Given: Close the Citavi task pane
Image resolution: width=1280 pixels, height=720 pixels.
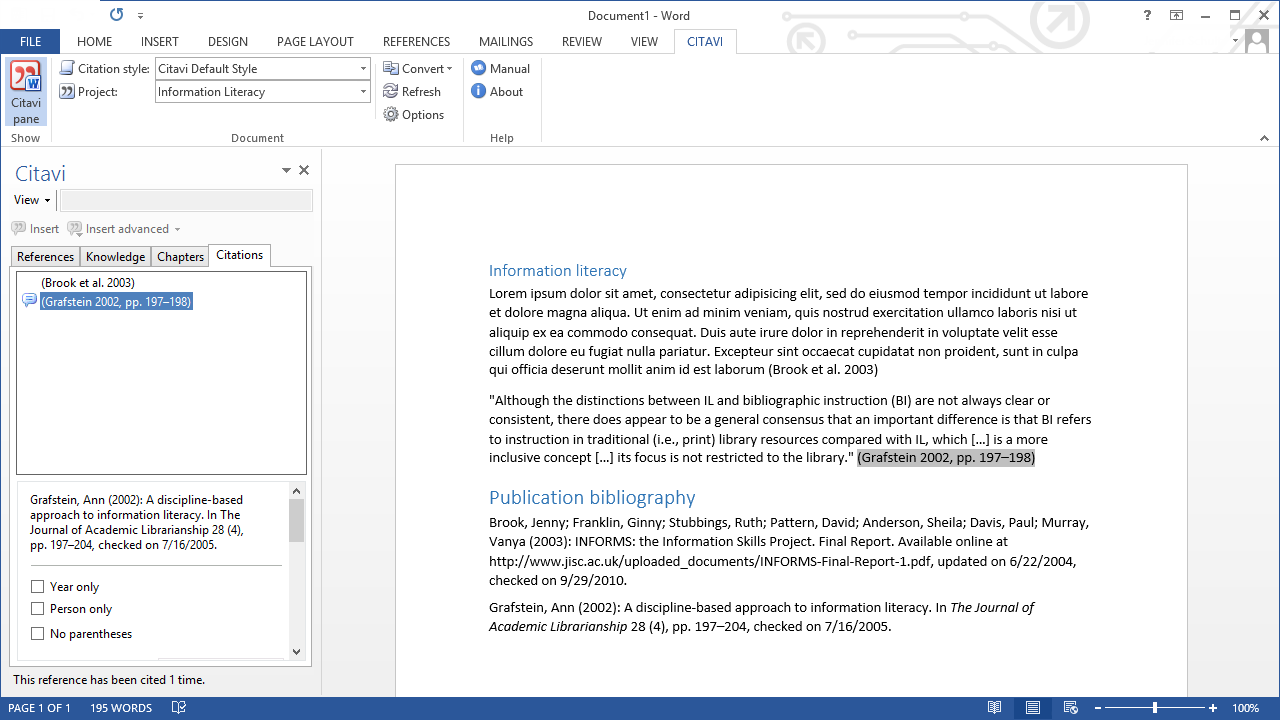Looking at the screenshot, I should pos(304,170).
